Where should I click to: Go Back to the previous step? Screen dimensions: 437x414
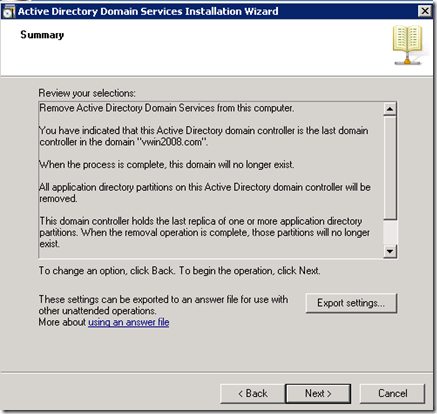pyautogui.click(x=253, y=394)
